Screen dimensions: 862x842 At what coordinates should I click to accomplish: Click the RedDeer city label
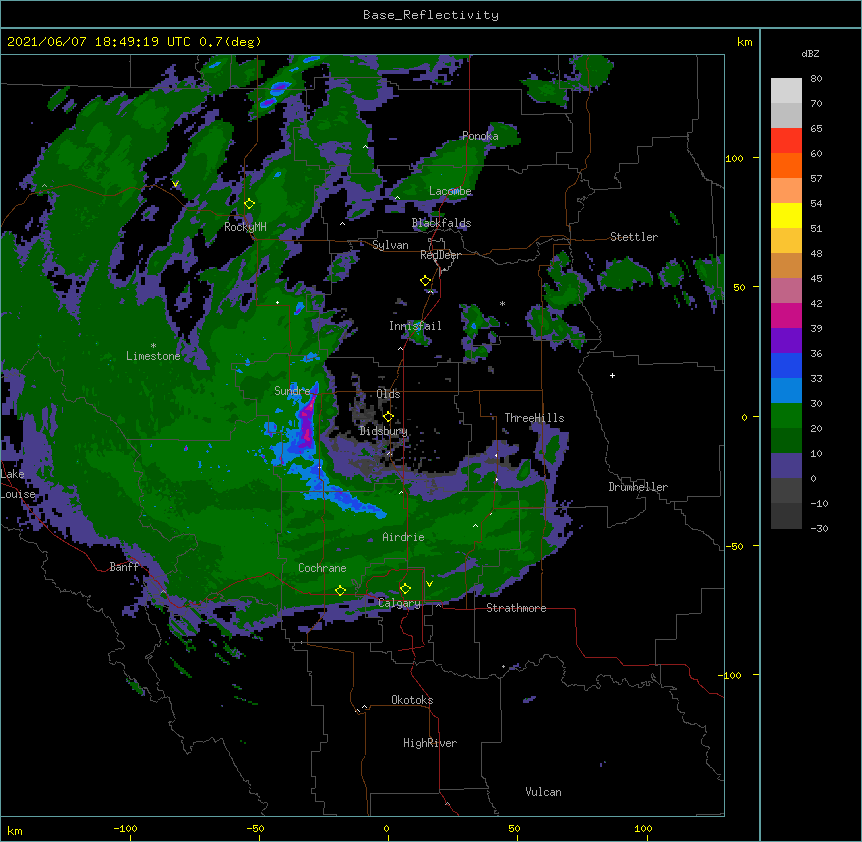[x=440, y=255]
